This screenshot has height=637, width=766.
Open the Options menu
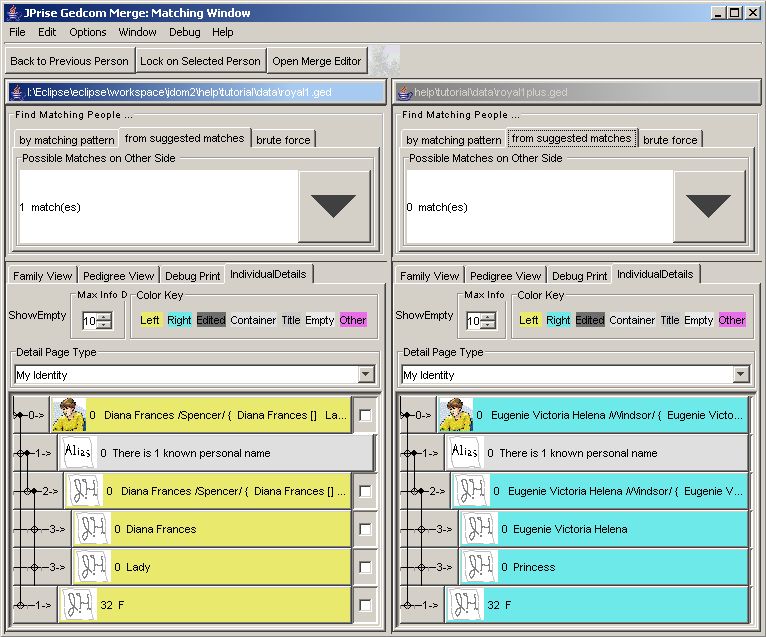point(88,32)
